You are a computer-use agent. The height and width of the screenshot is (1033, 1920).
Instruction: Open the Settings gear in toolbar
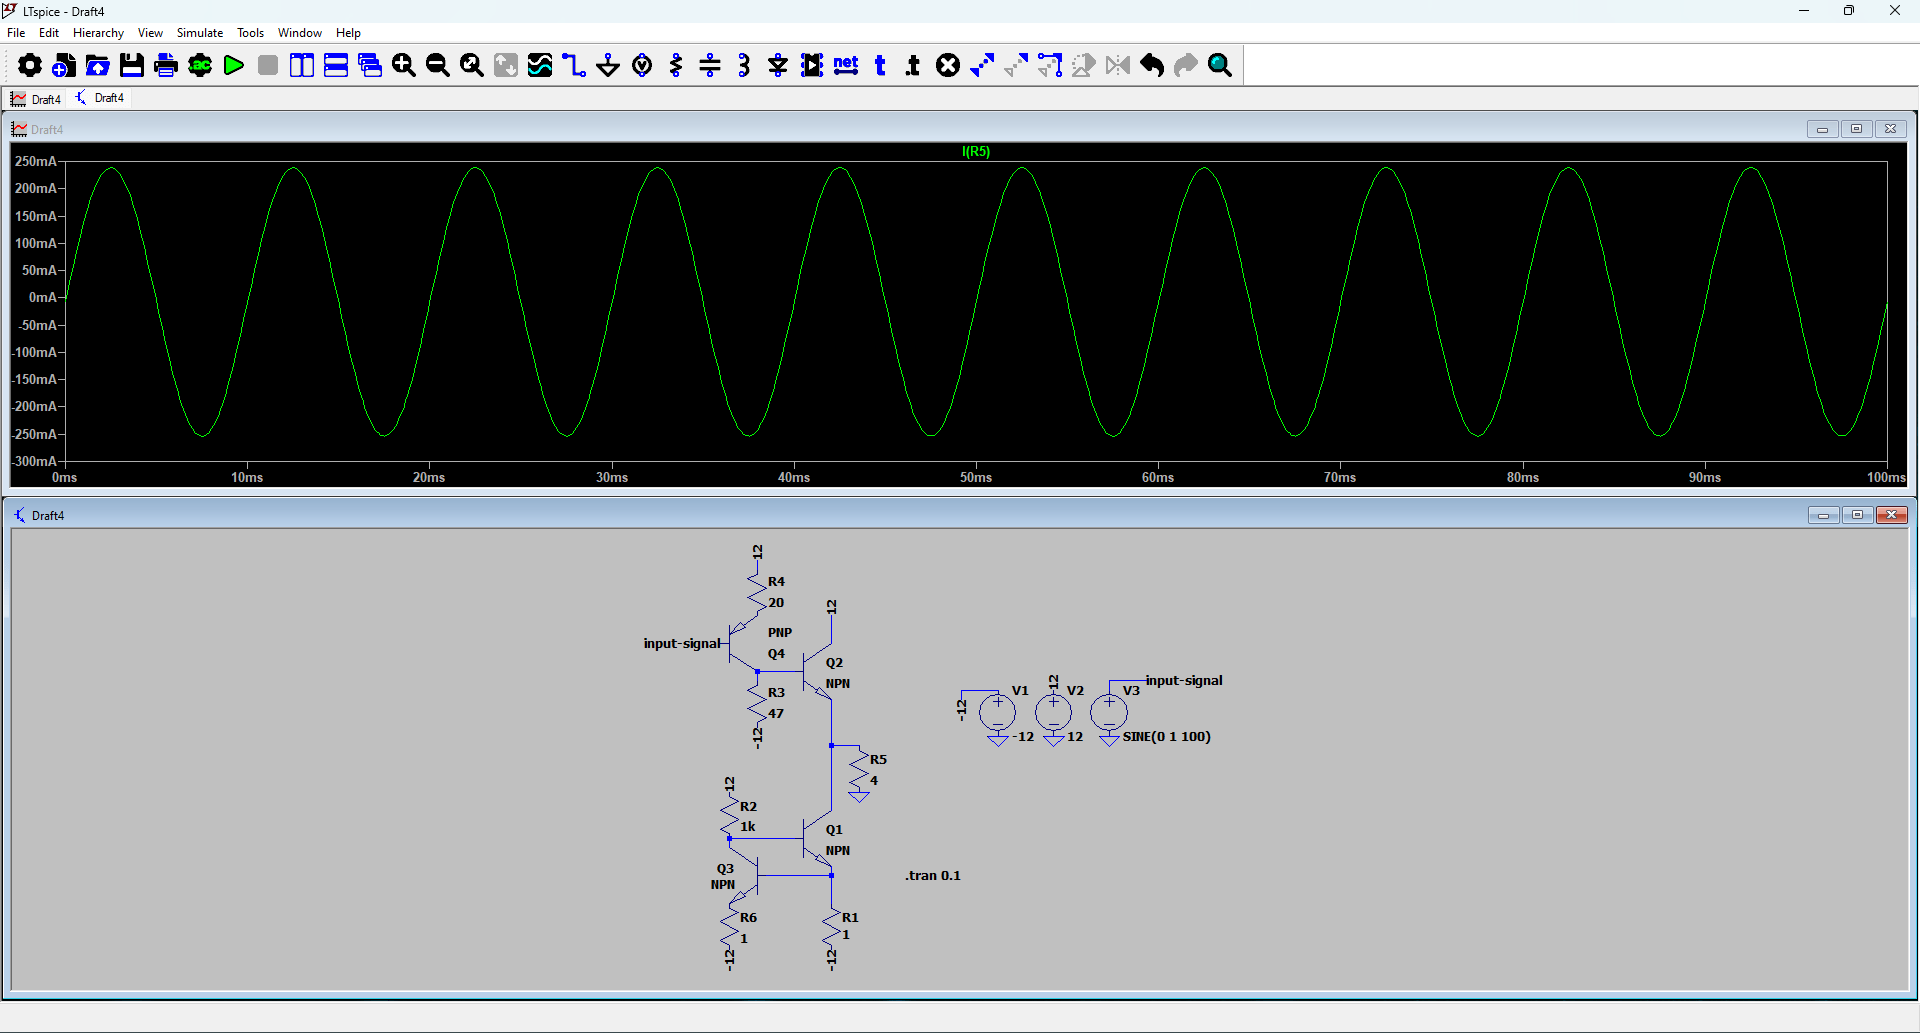click(30, 66)
